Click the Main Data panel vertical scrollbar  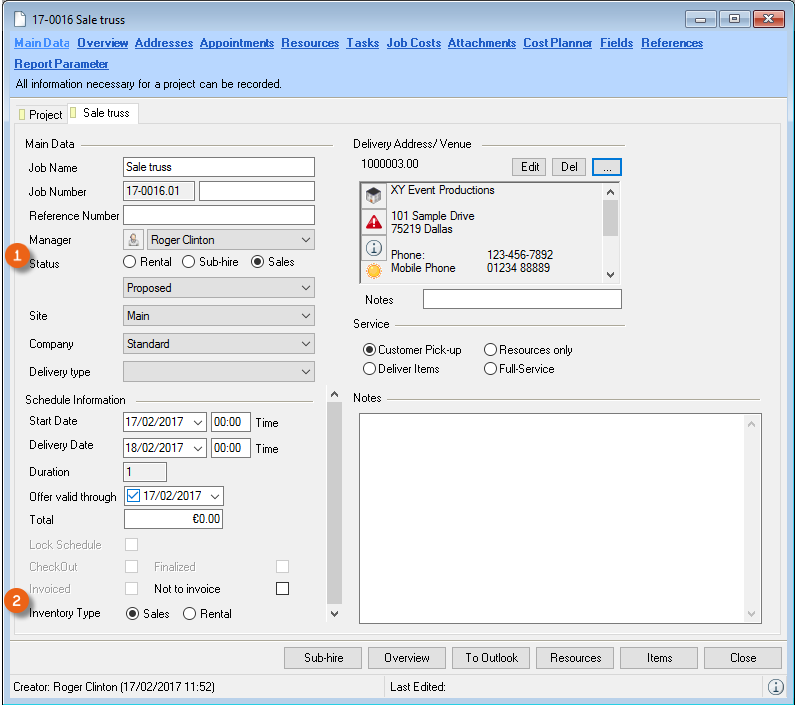point(335,500)
